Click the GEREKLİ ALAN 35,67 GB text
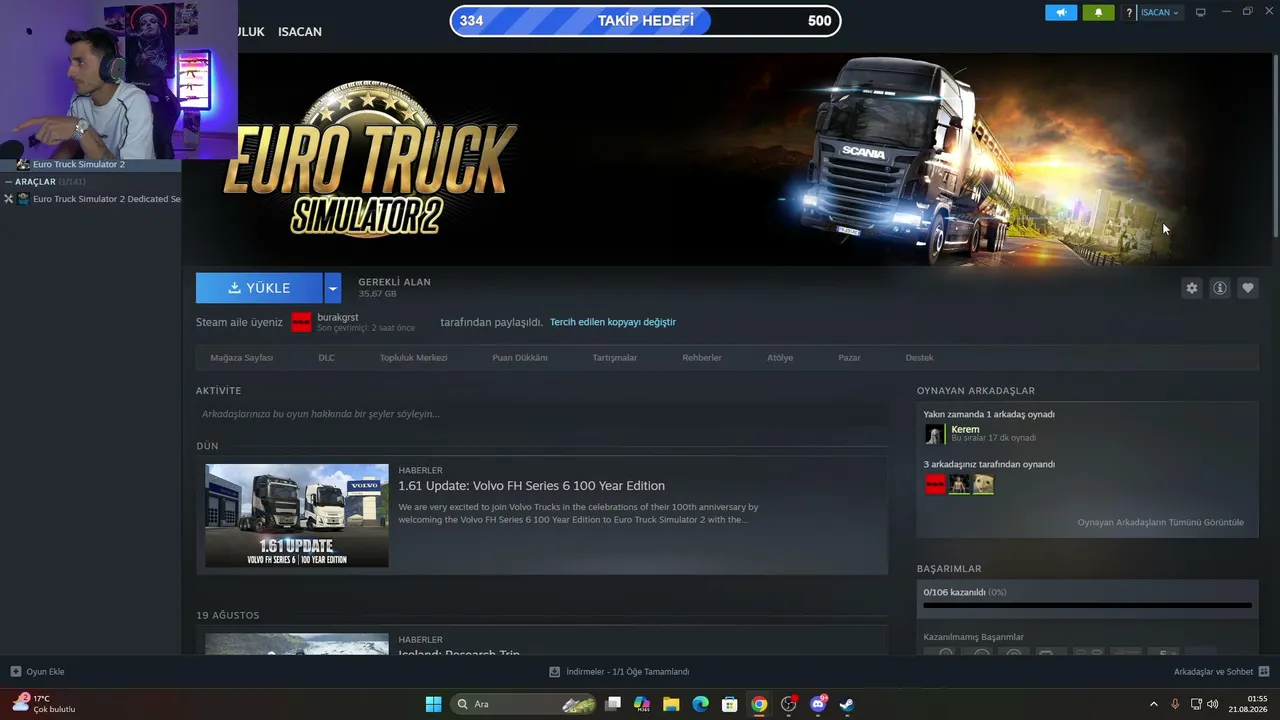The height and width of the screenshot is (720, 1280). pos(394,287)
